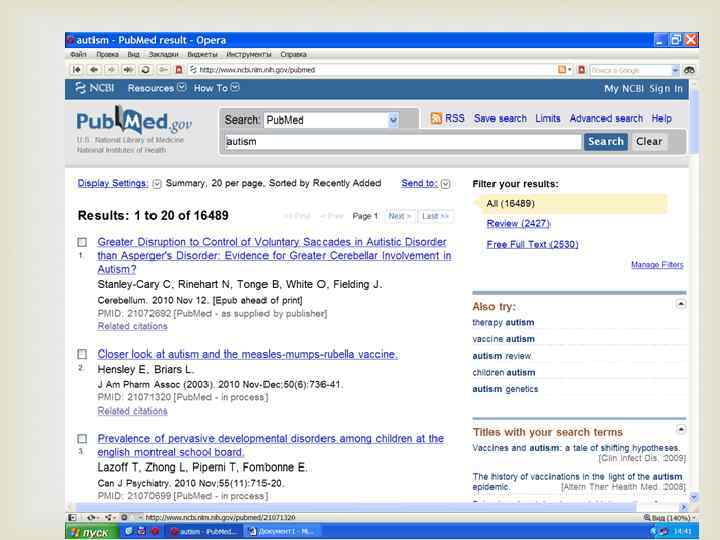720x540 pixels.
Task: Filter results by Free Full Text
Action: click(533, 244)
